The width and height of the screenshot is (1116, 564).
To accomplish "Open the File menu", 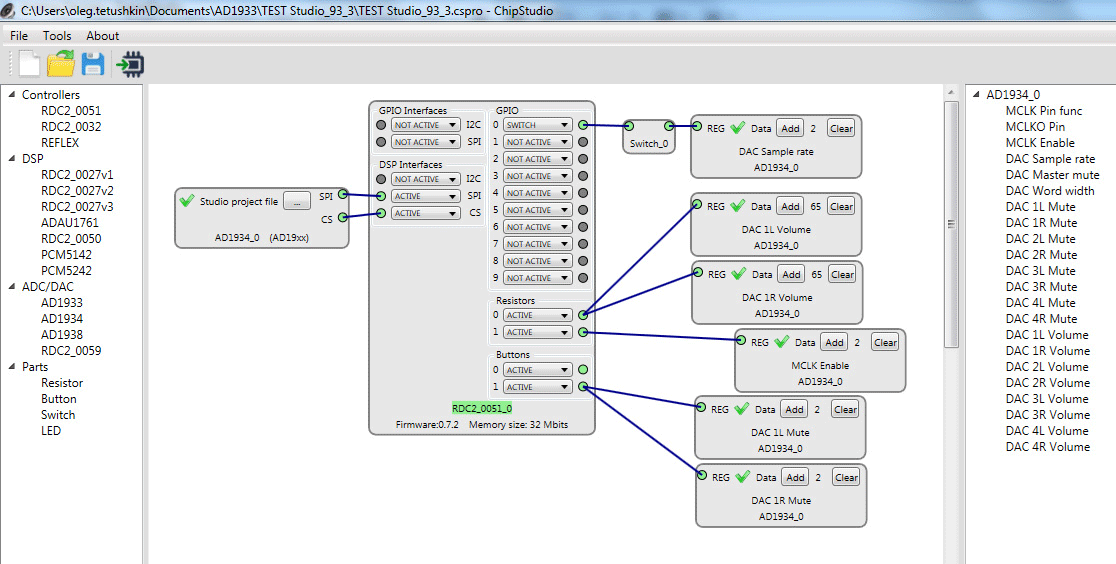I will click(19, 36).
